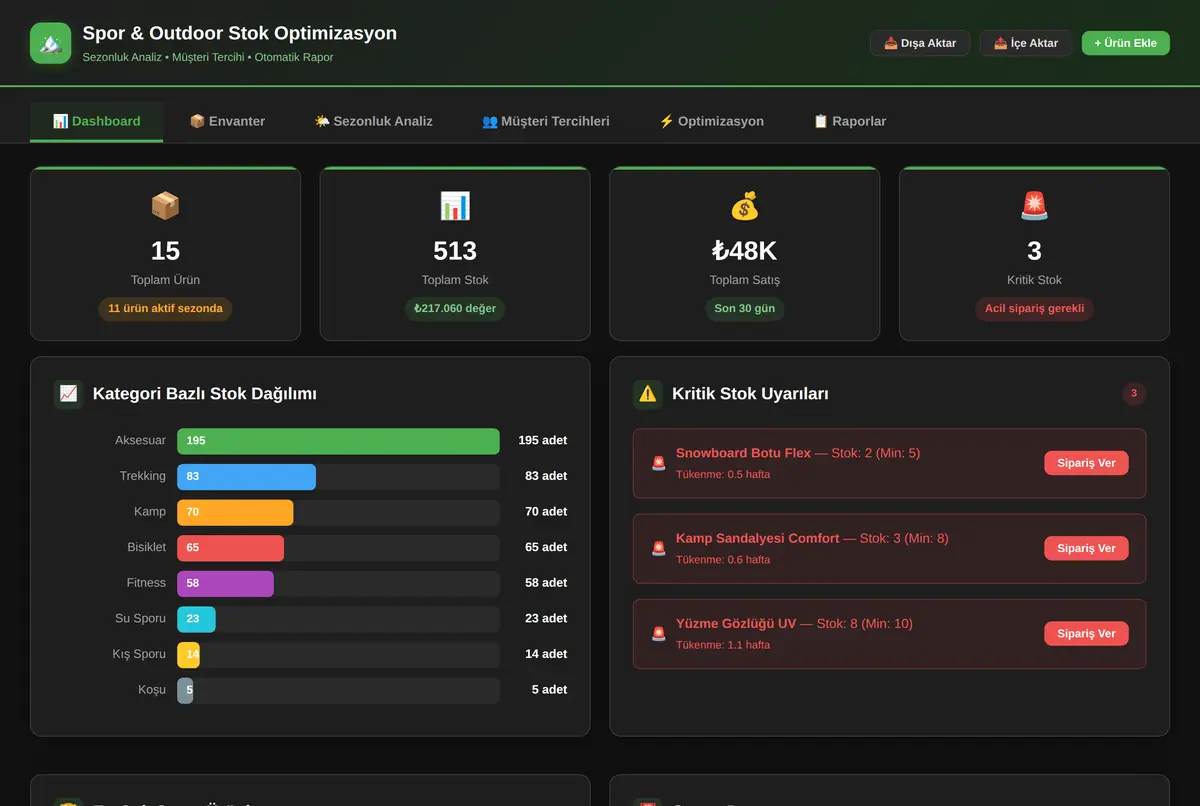
Task: Add a product with Ürün Ekle
Action: tap(1126, 43)
